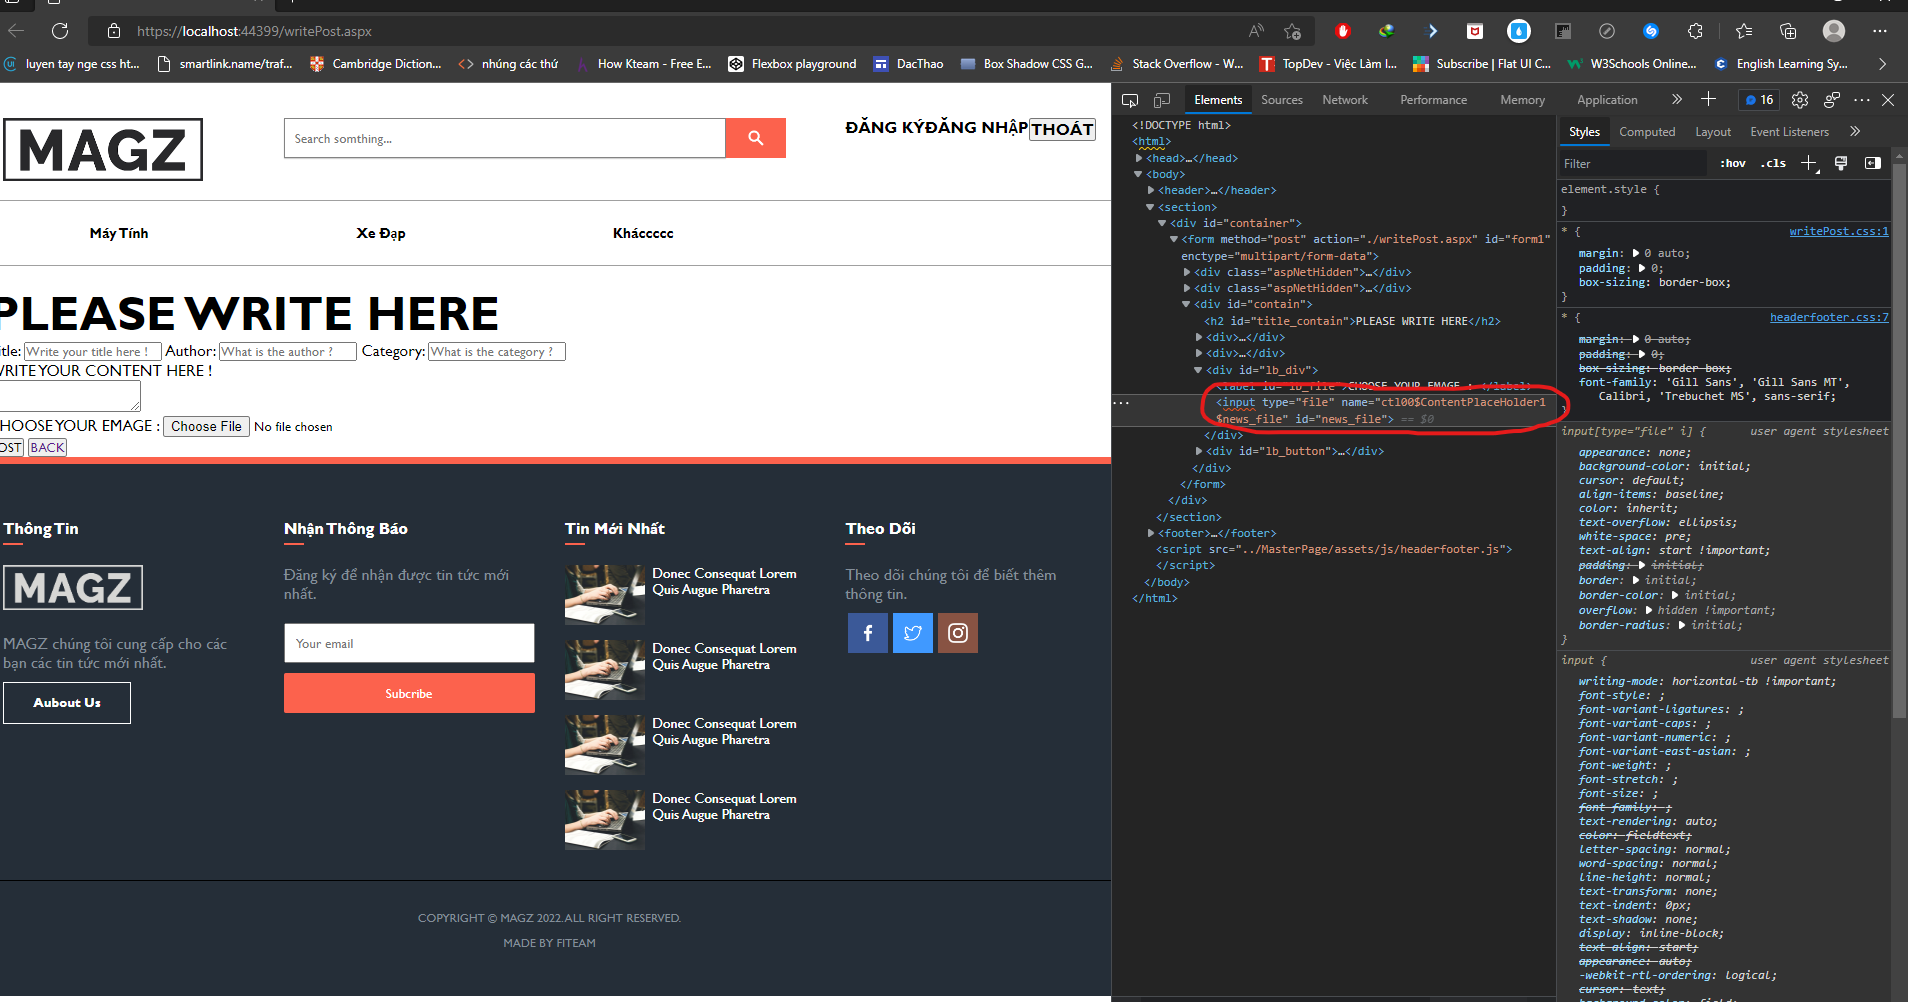
Task: Click the orange search magnifier button
Action: point(755,138)
